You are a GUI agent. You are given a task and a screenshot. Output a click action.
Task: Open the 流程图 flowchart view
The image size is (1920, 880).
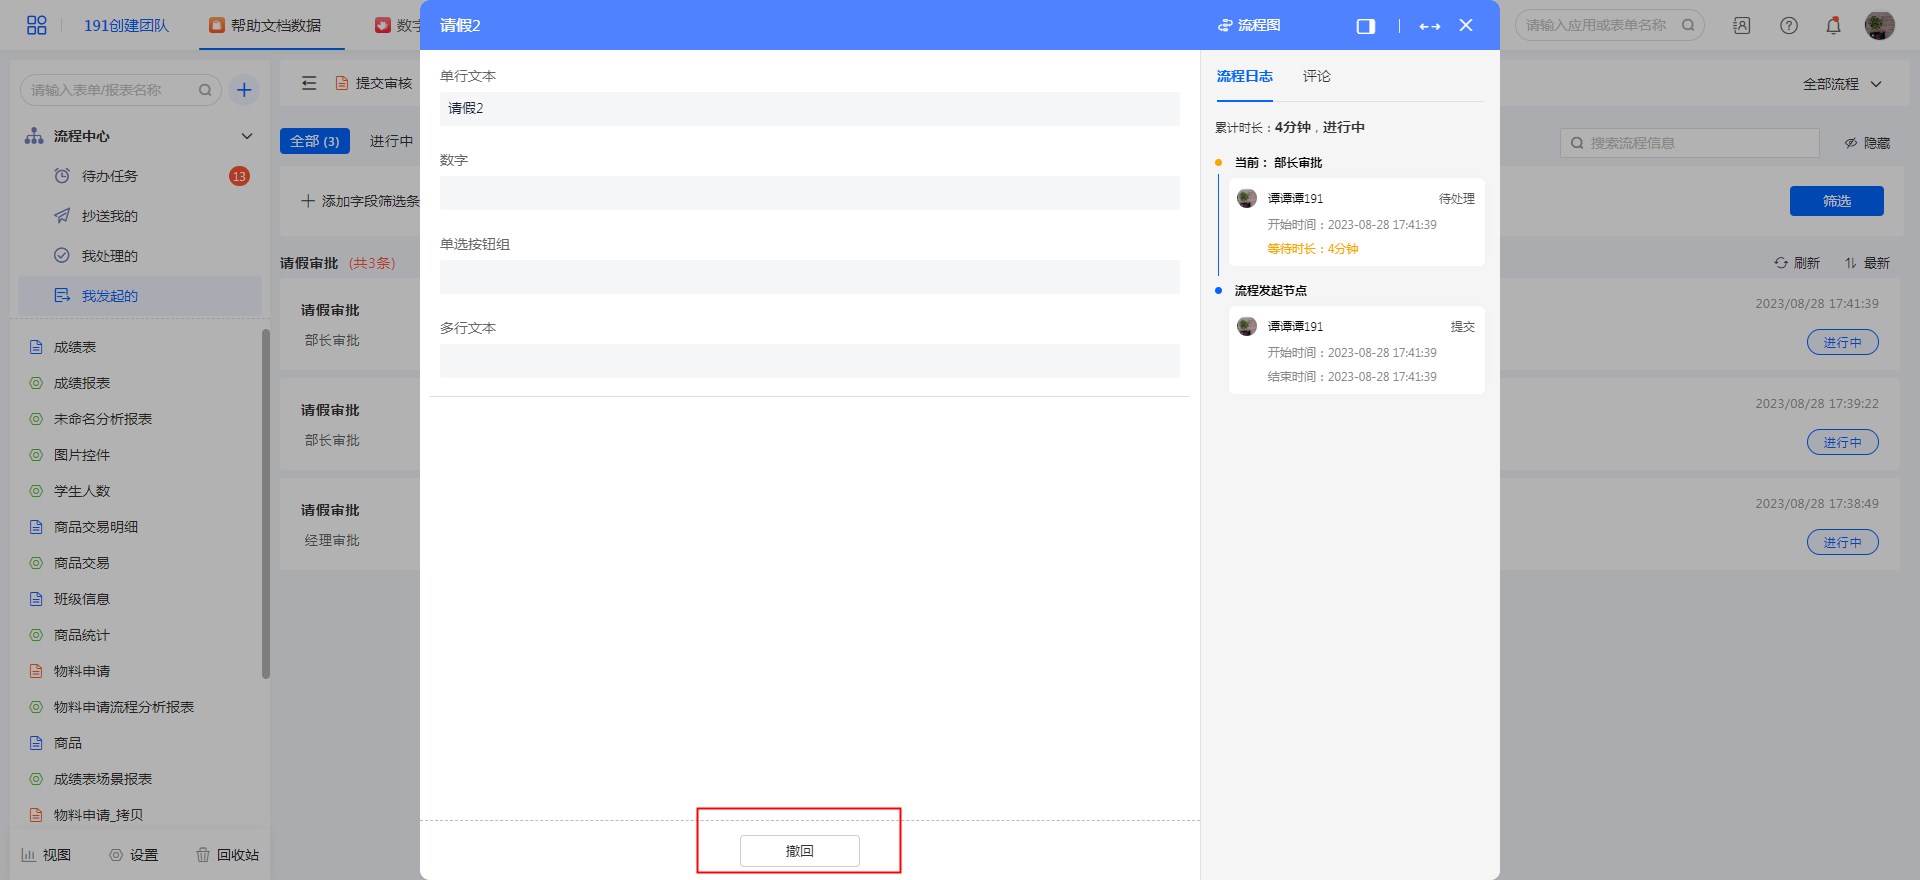coord(1249,25)
